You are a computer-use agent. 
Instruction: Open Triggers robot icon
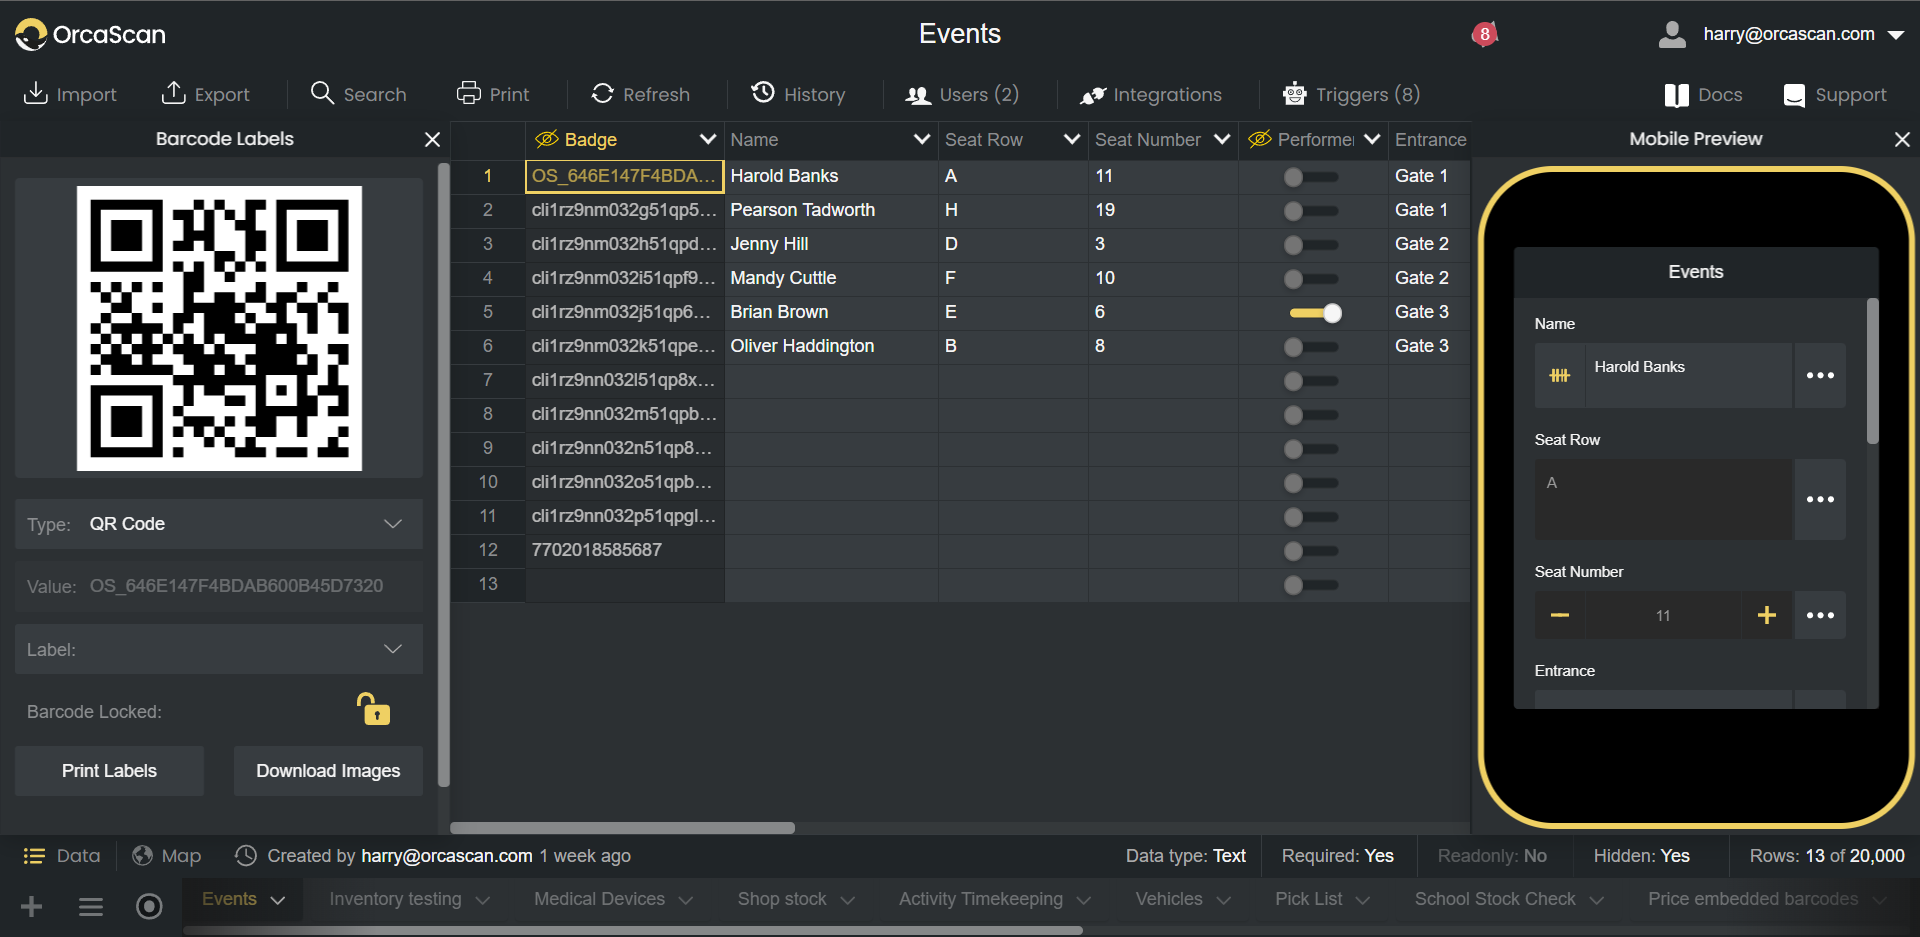(x=1294, y=94)
